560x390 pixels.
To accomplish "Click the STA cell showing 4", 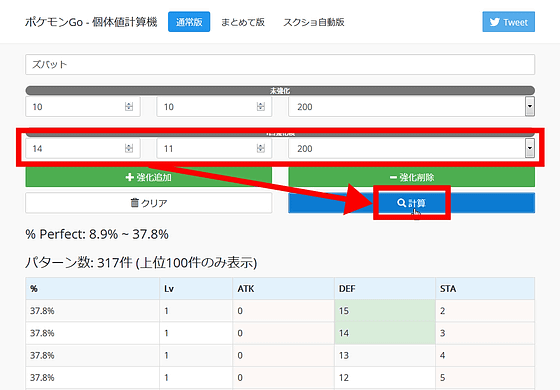I will 485,355.
